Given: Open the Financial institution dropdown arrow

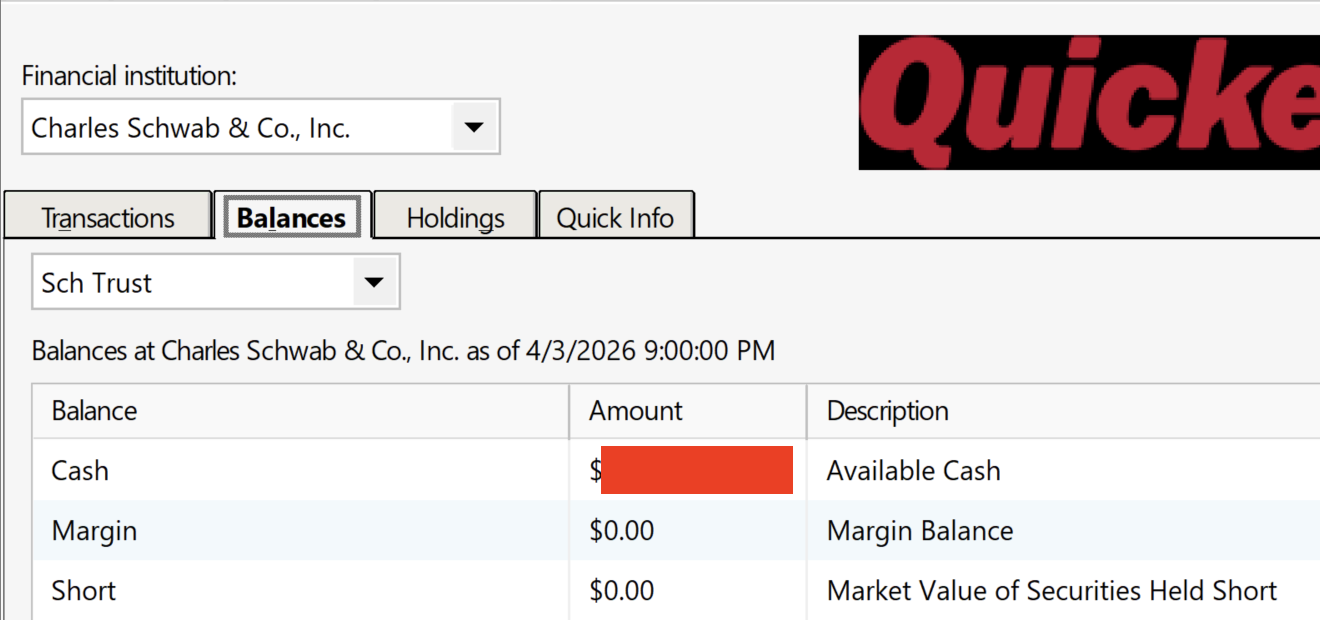Looking at the screenshot, I should coord(475,127).
